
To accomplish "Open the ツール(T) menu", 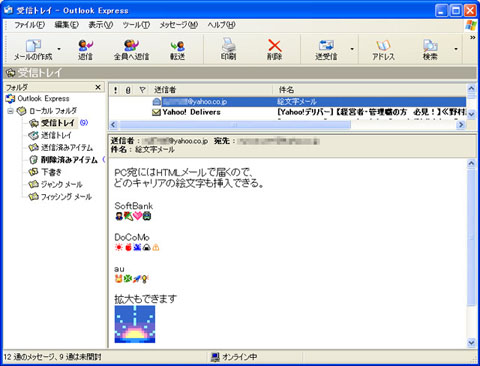I will [136, 25].
